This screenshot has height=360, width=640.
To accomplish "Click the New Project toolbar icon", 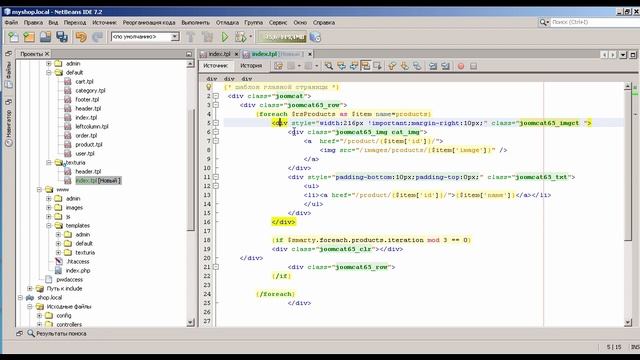I will tap(29, 37).
